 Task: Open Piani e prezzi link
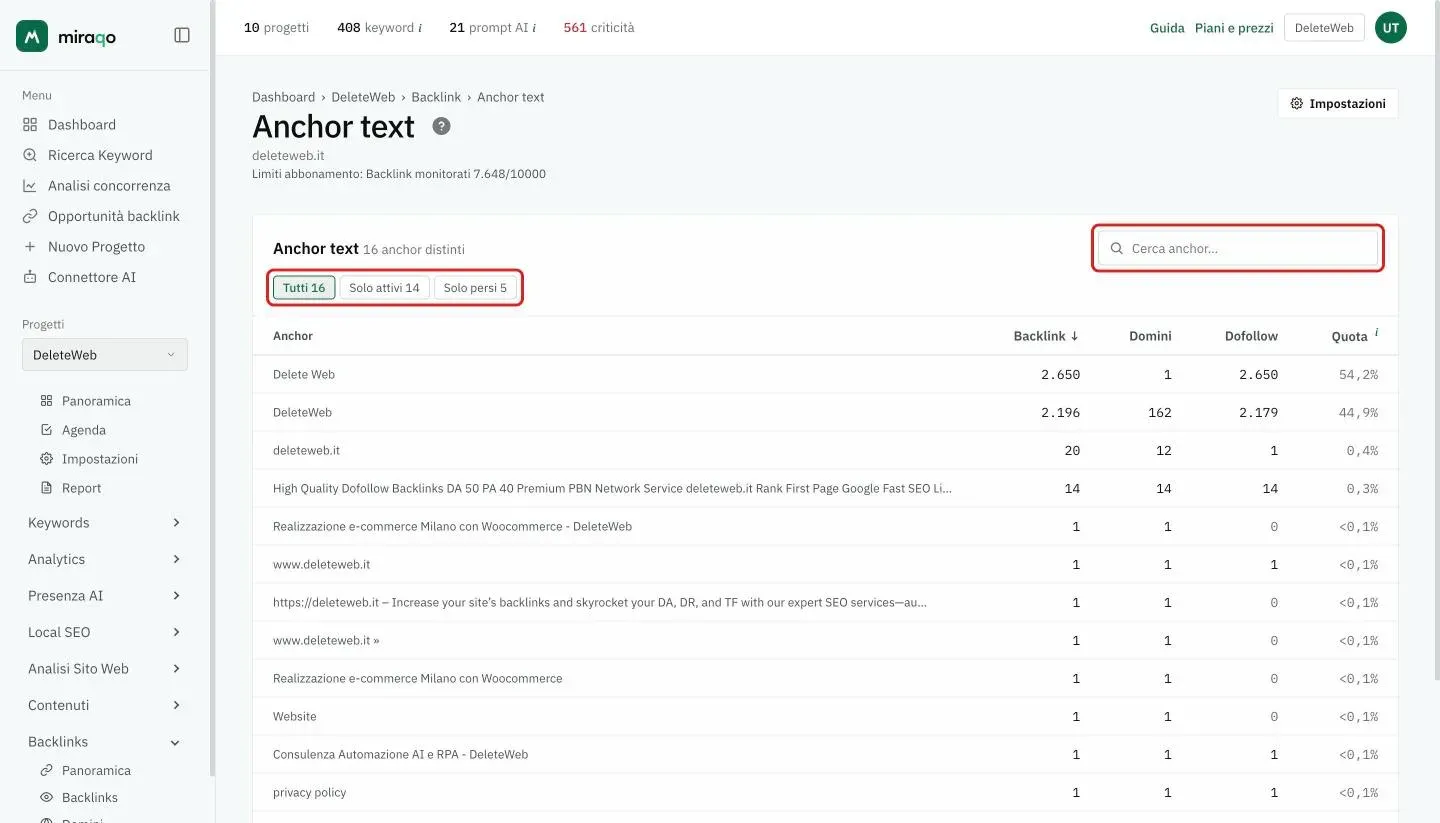[1234, 28]
